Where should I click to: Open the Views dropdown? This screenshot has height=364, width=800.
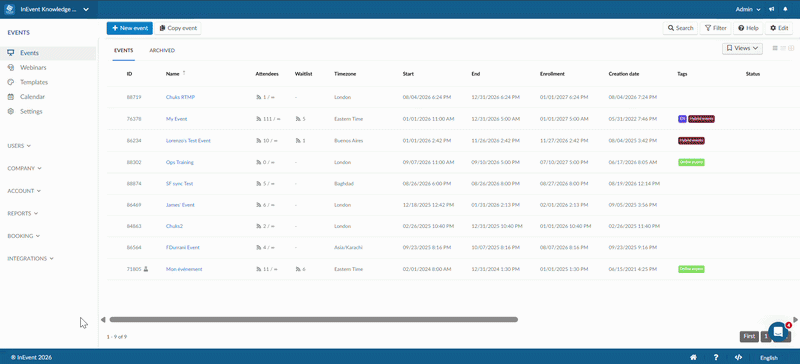point(742,48)
